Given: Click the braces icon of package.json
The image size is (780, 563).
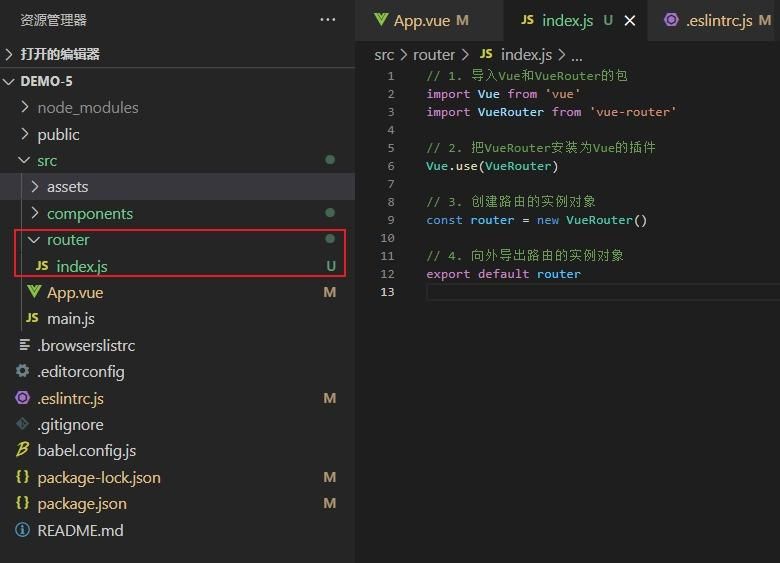Looking at the screenshot, I should [x=22, y=504].
